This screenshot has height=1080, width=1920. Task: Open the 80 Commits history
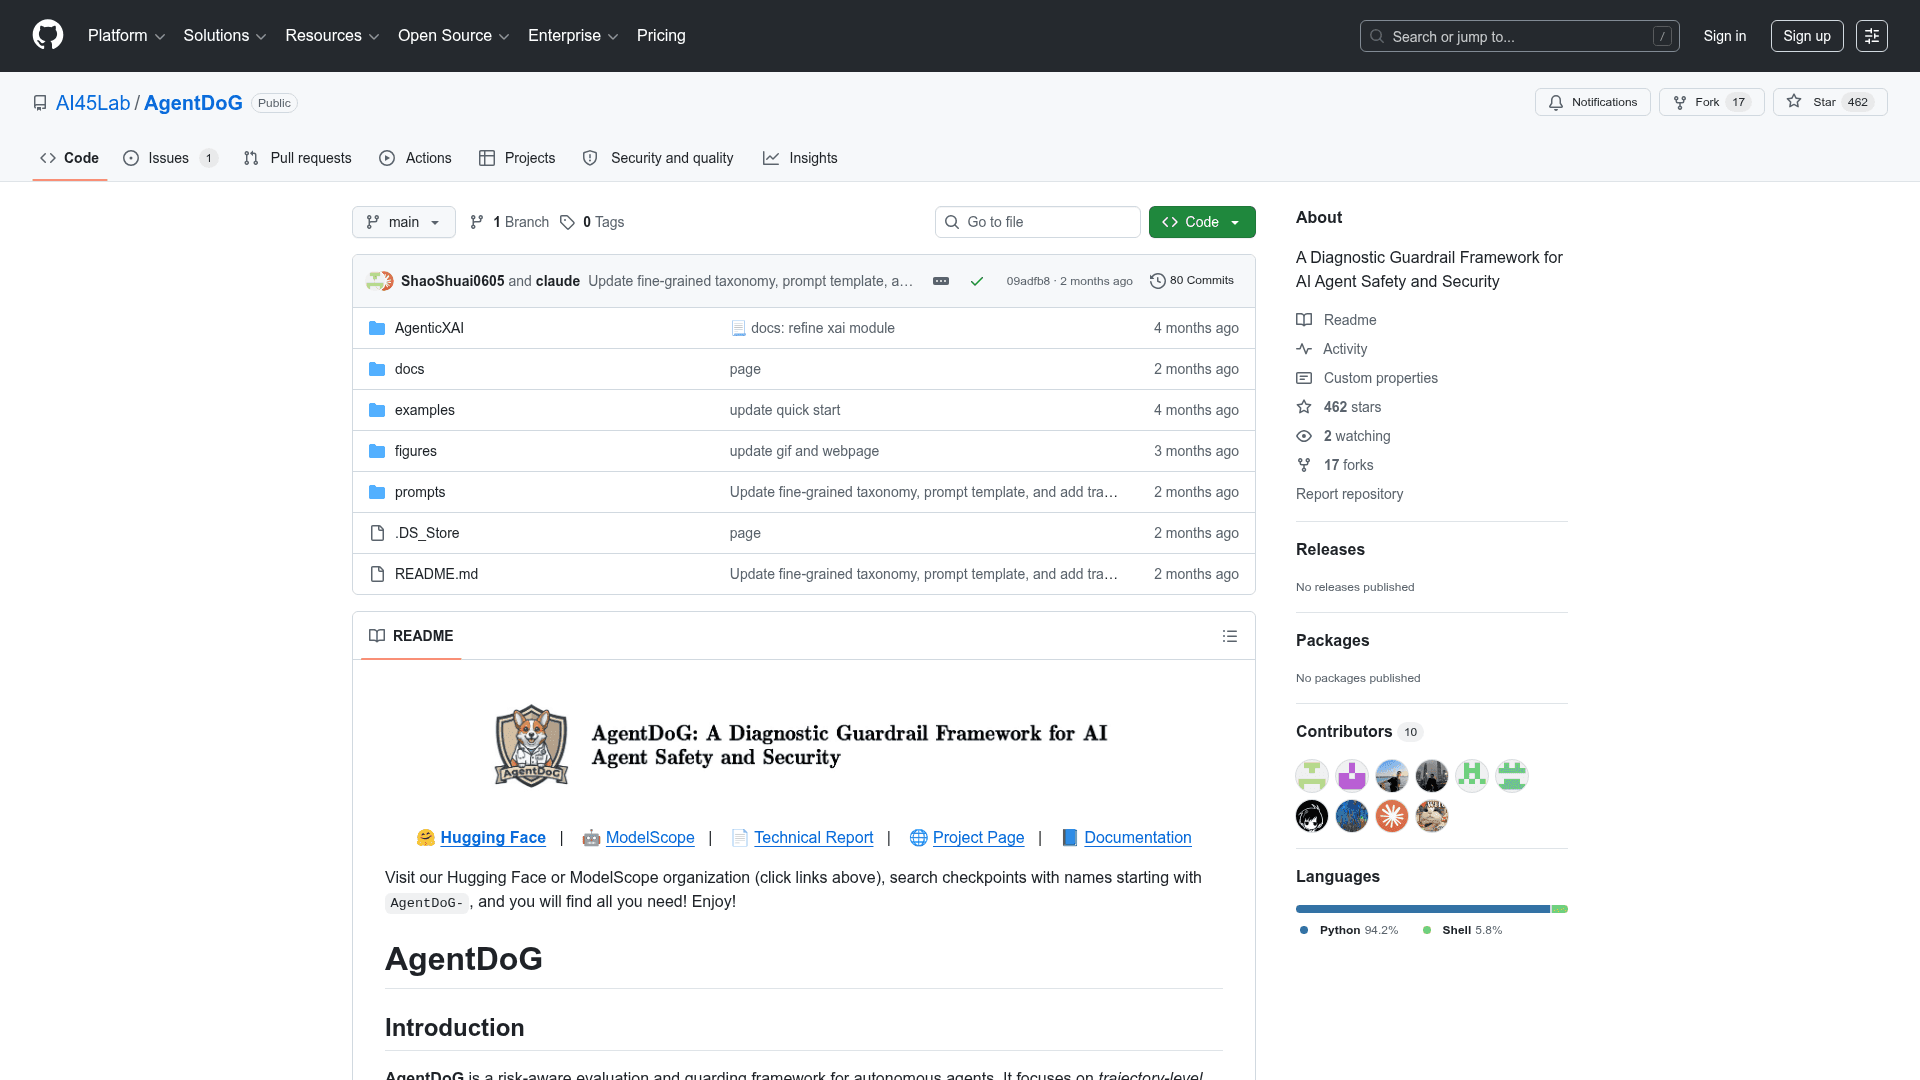[1192, 281]
